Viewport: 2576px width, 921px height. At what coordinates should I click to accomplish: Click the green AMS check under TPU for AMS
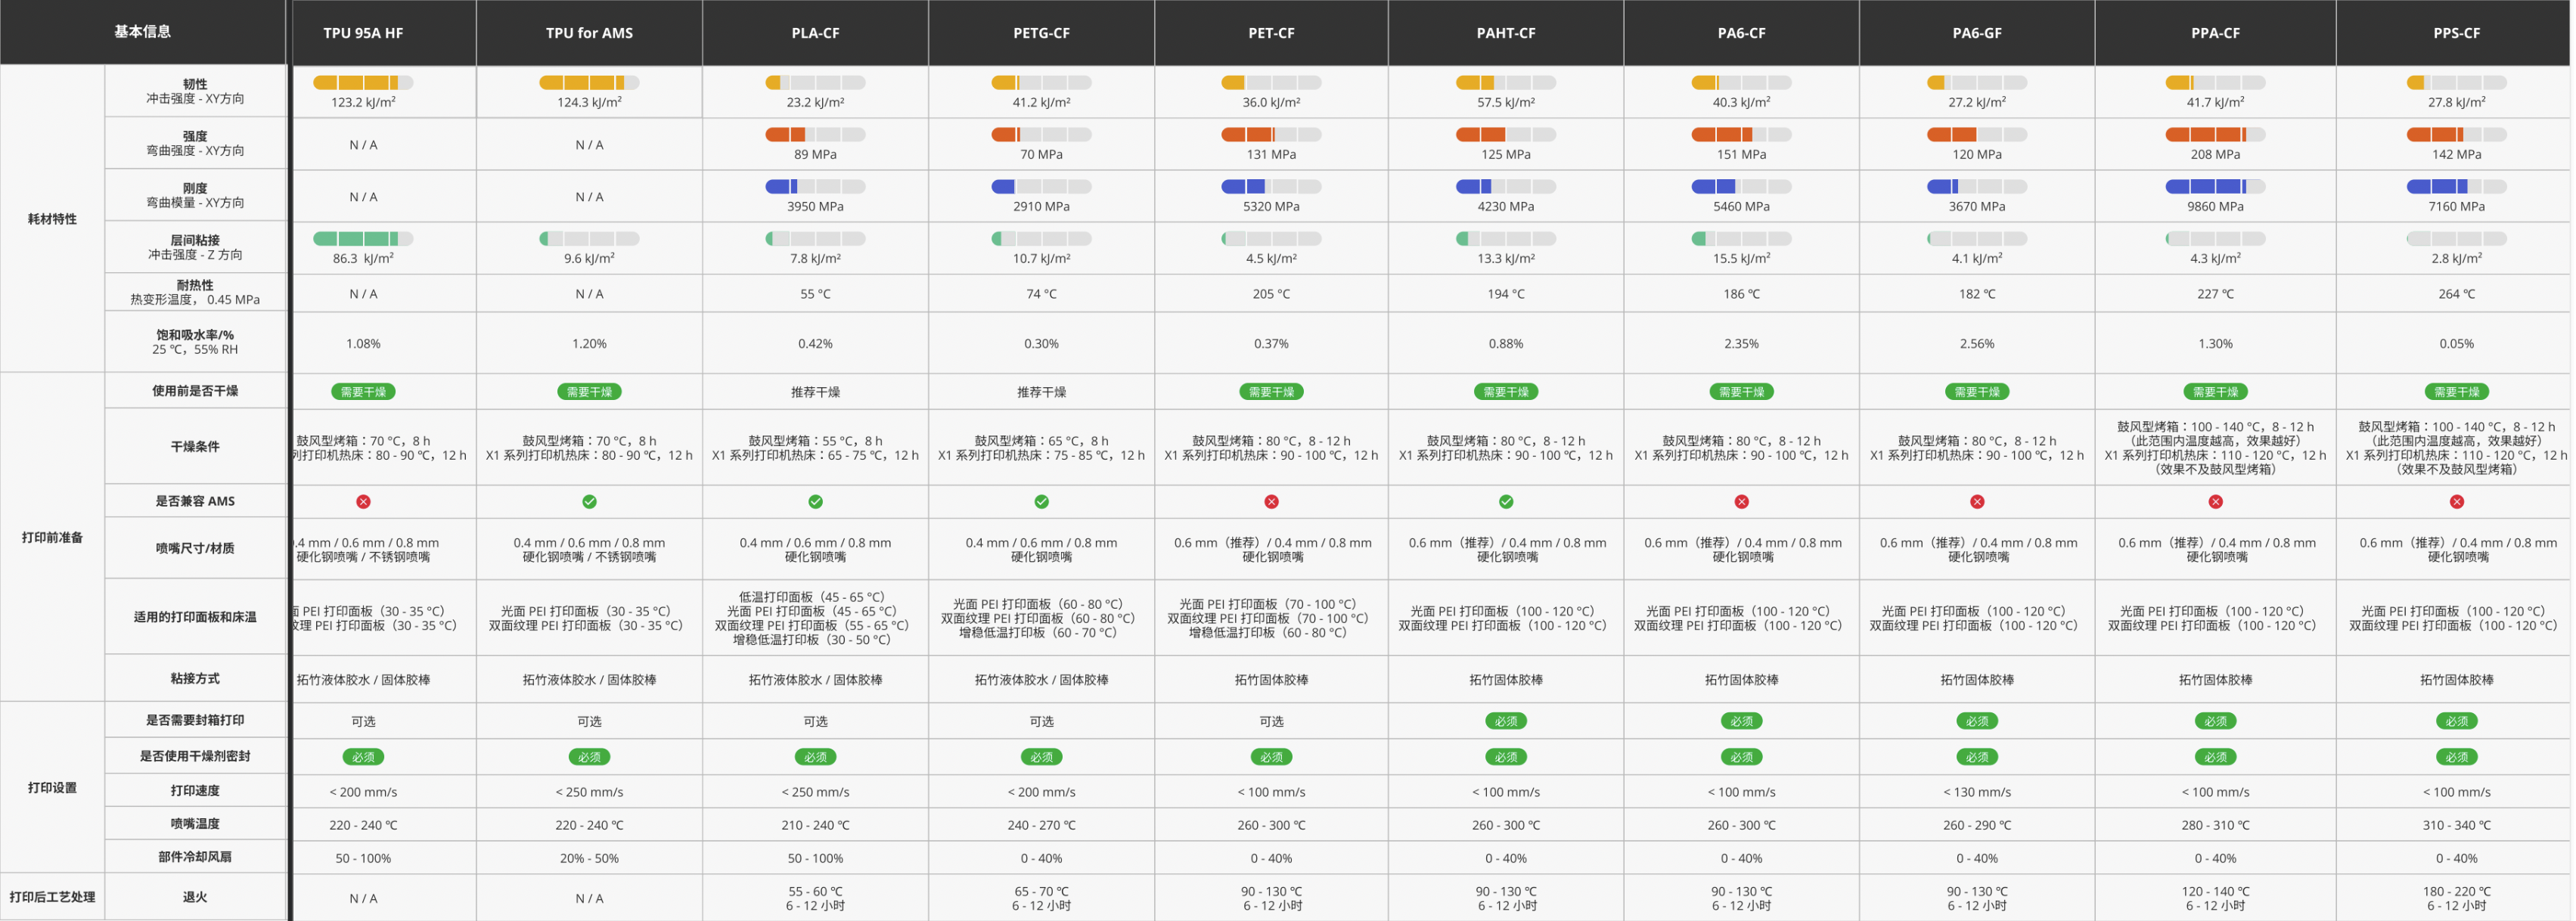point(589,501)
